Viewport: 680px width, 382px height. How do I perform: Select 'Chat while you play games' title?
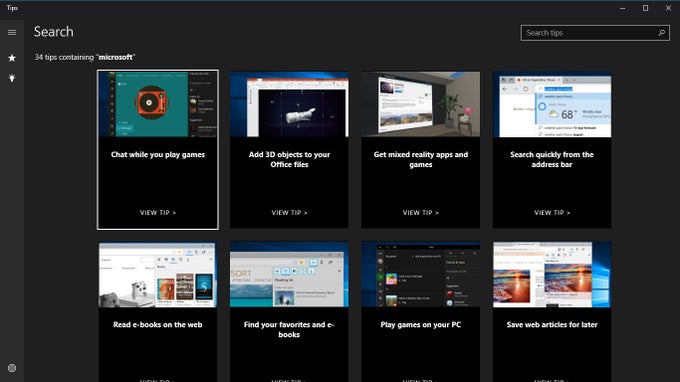coord(158,154)
